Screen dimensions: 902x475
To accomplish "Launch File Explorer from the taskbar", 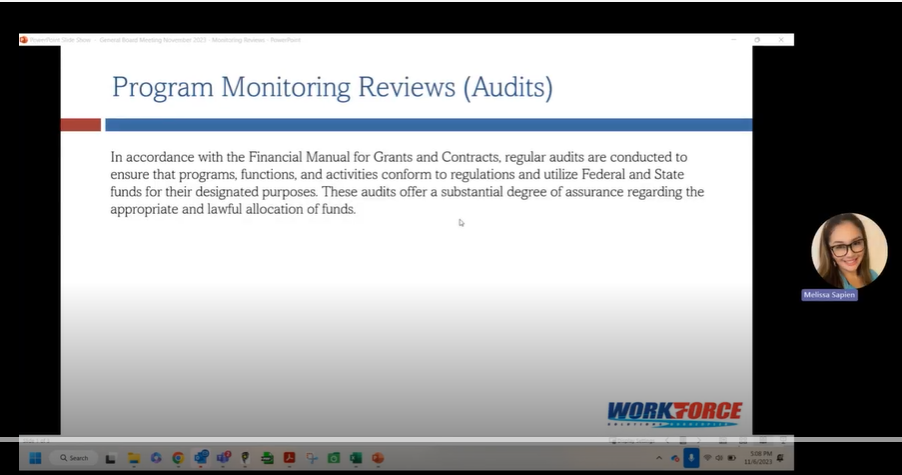I will click(133, 458).
